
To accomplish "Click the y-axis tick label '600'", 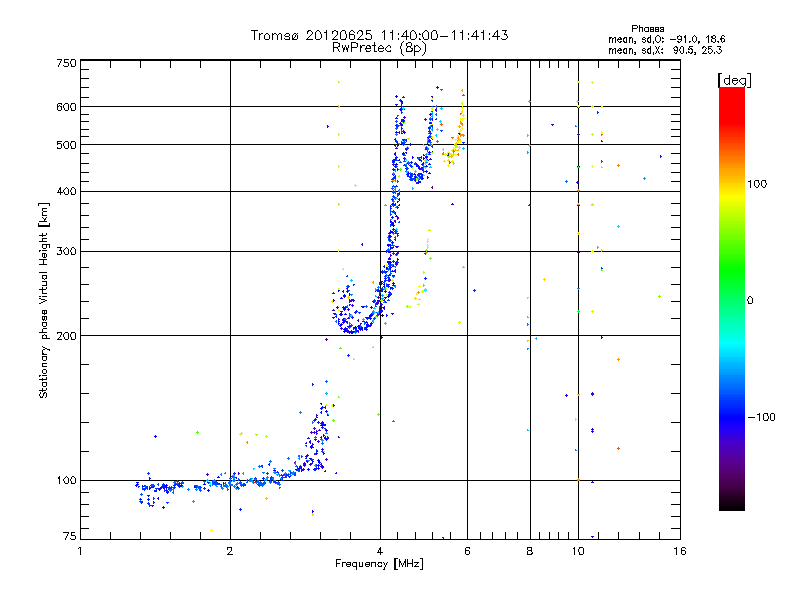I will click(x=66, y=107).
